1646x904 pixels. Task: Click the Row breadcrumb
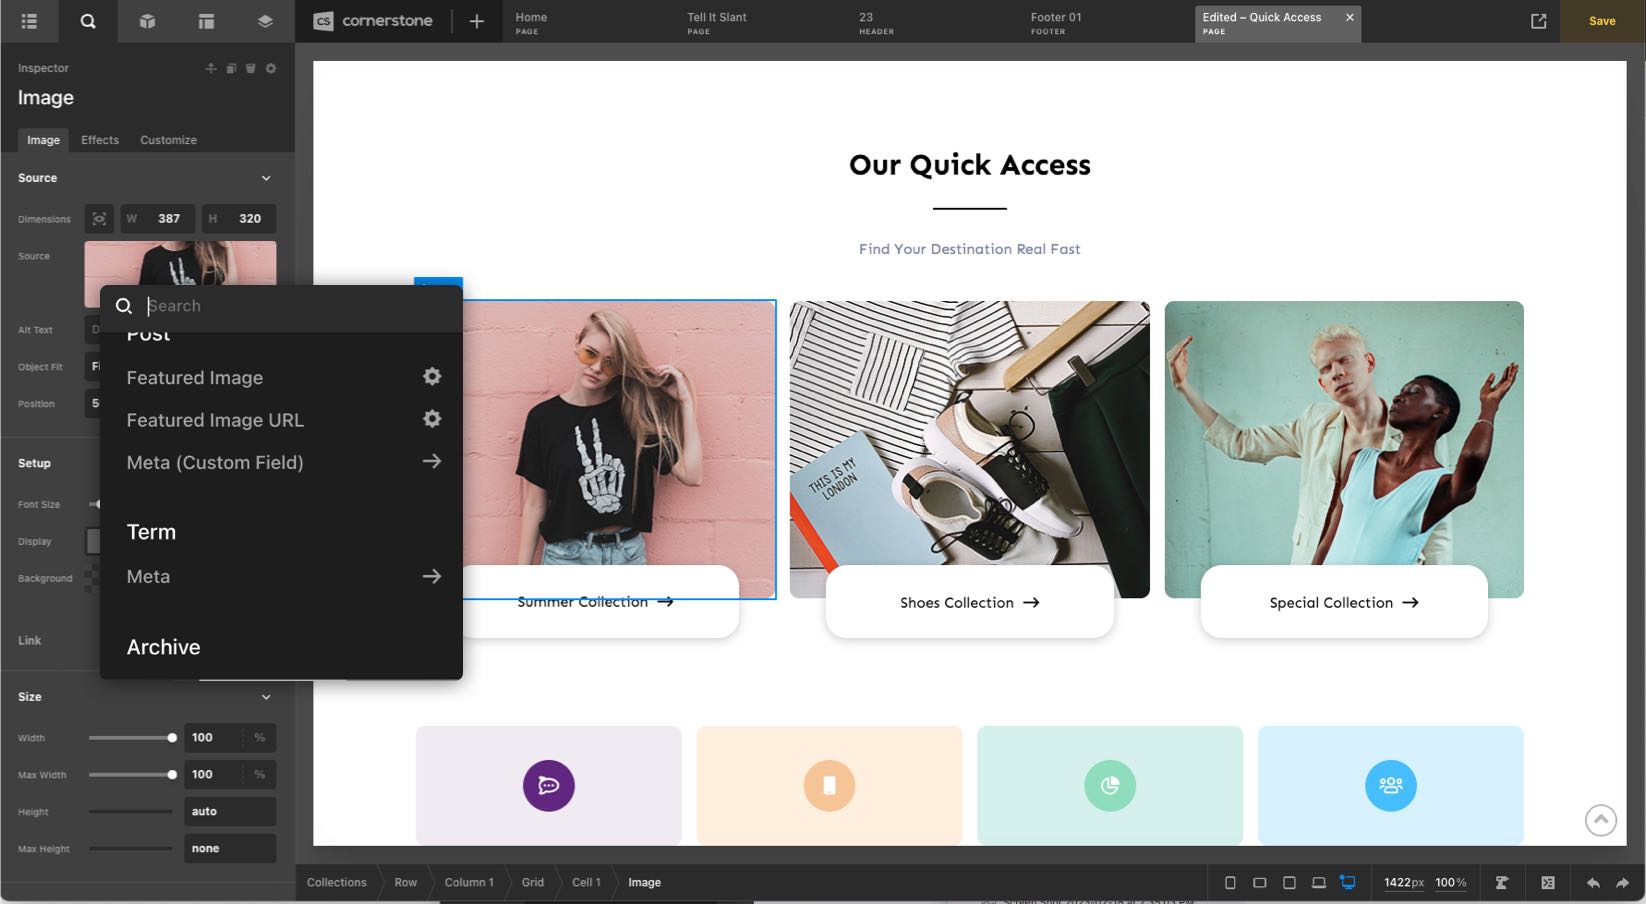click(406, 883)
